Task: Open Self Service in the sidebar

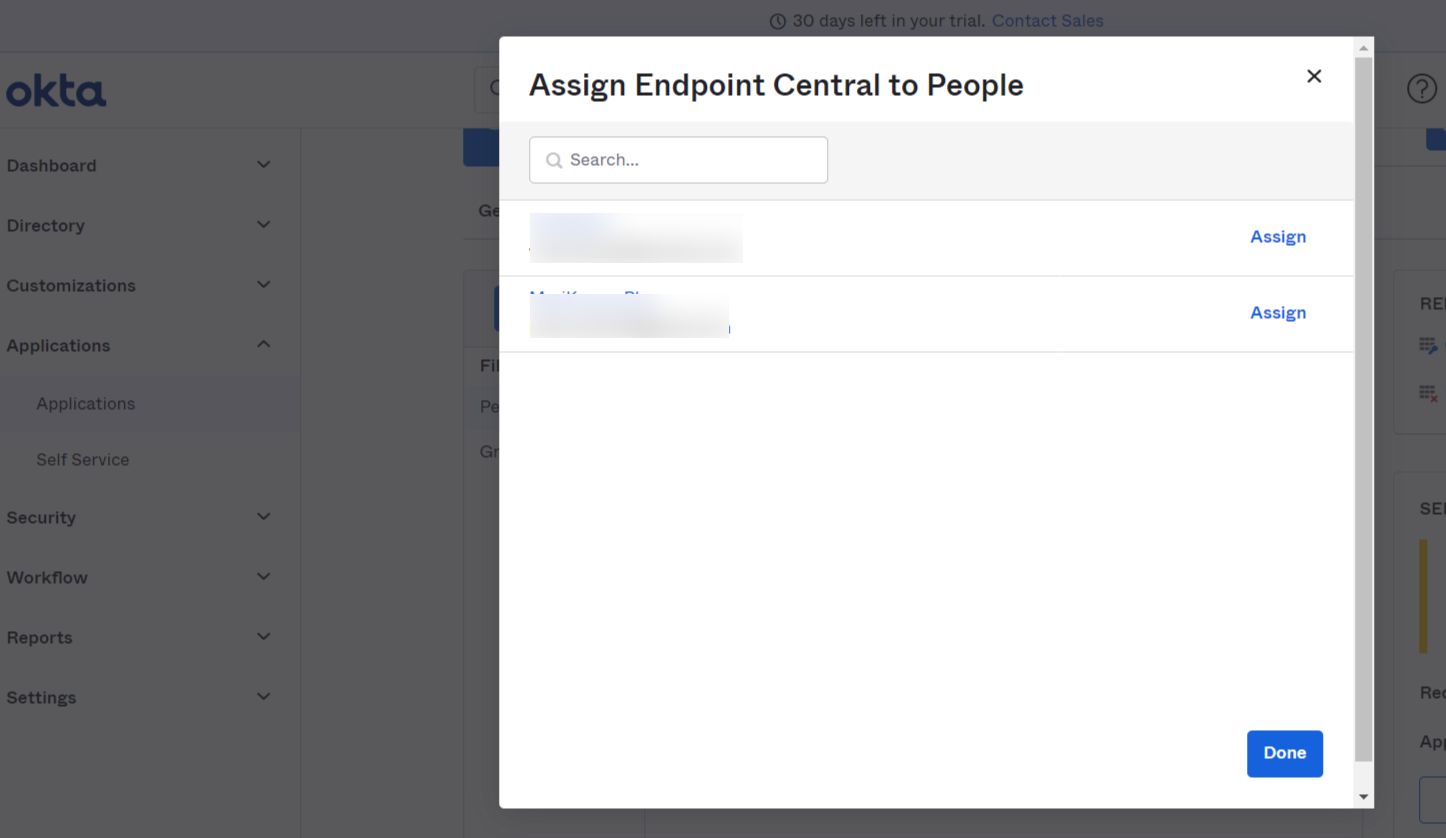Action: click(83, 460)
